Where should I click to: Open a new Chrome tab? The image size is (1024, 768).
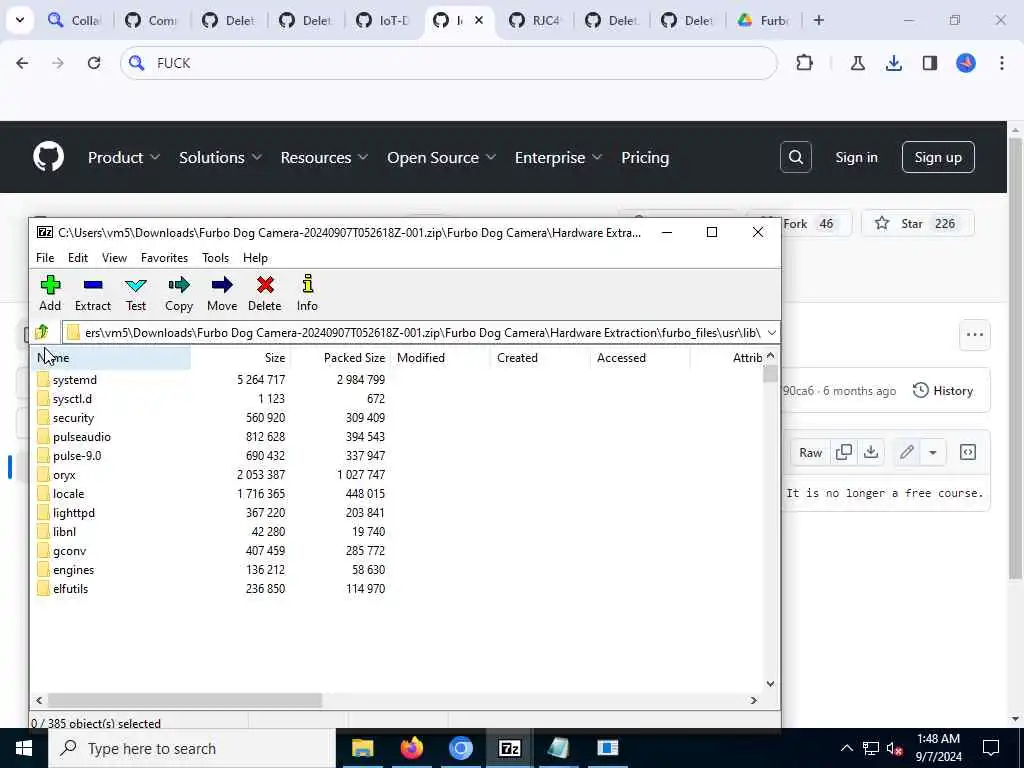pos(819,20)
